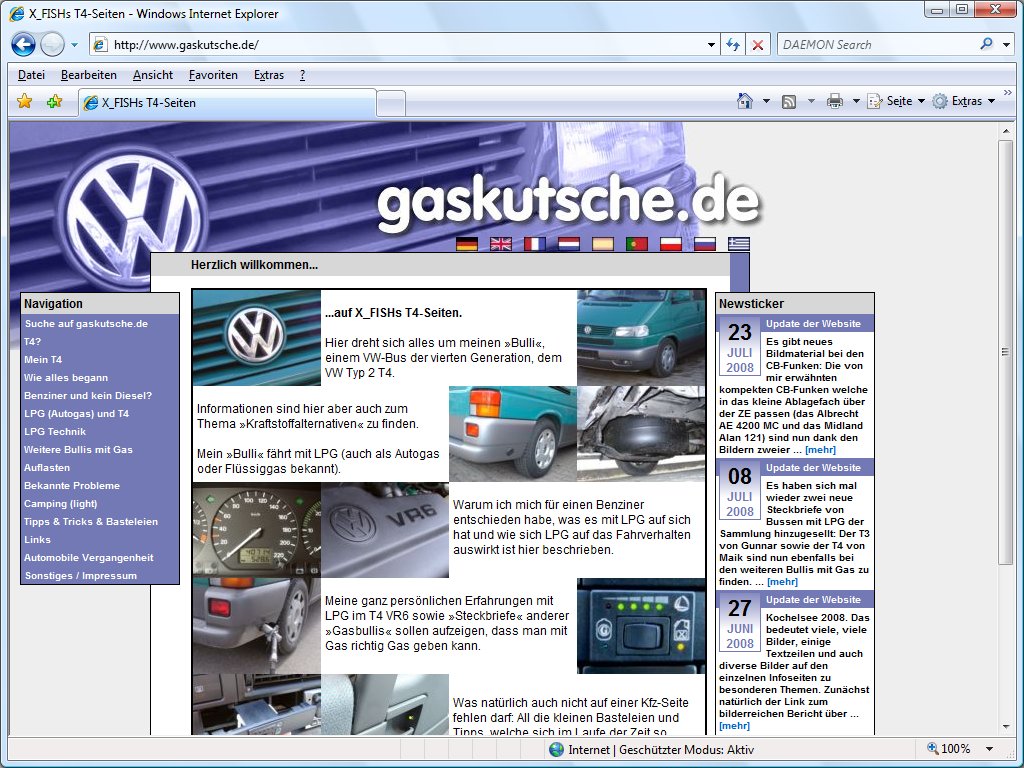Expand the Print options dropdown arrow

click(856, 101)
